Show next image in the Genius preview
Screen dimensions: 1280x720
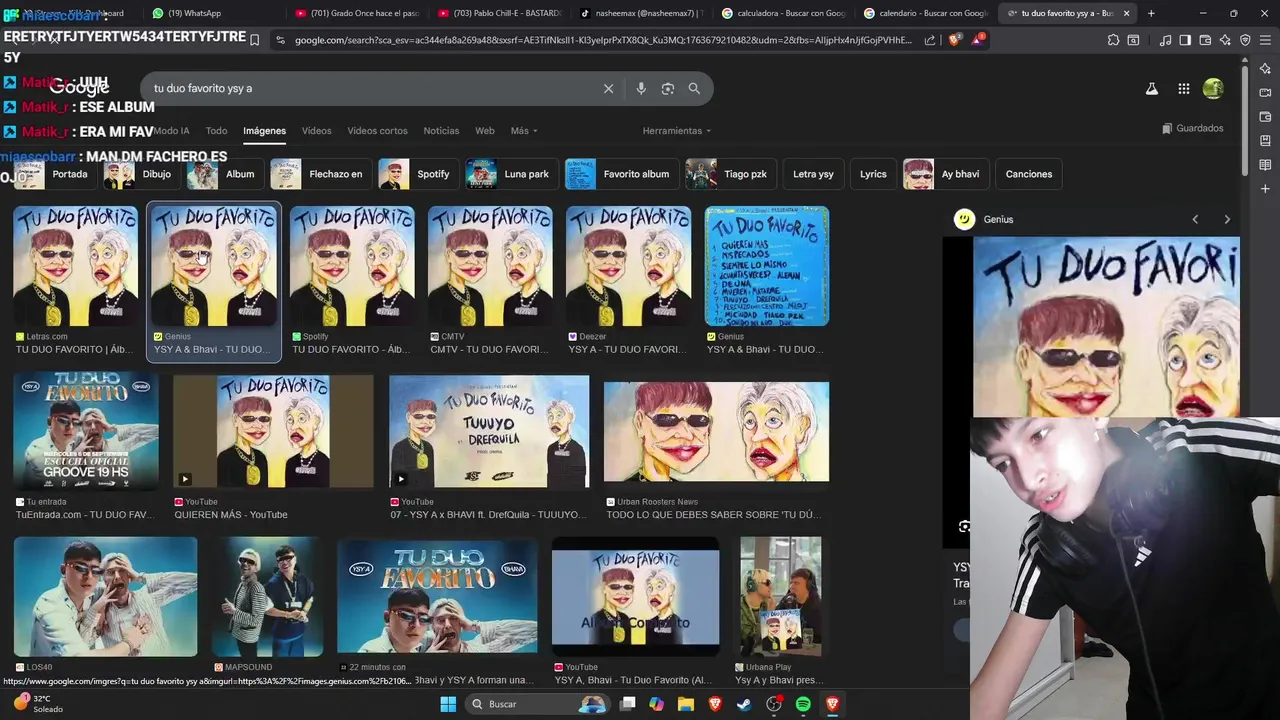(1227, 219)
